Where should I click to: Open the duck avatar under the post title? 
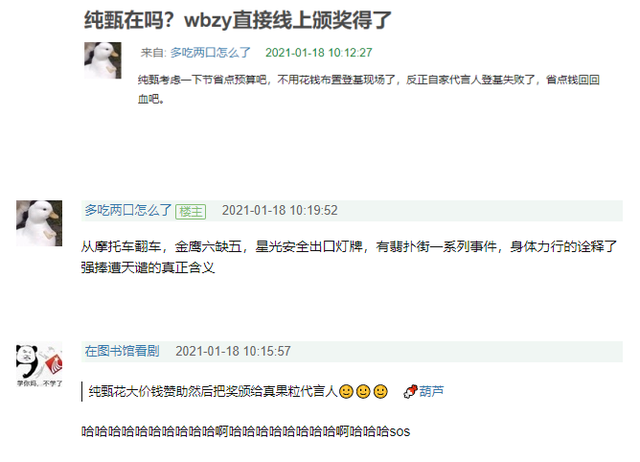pyautogui.click(x=103, y=60)
